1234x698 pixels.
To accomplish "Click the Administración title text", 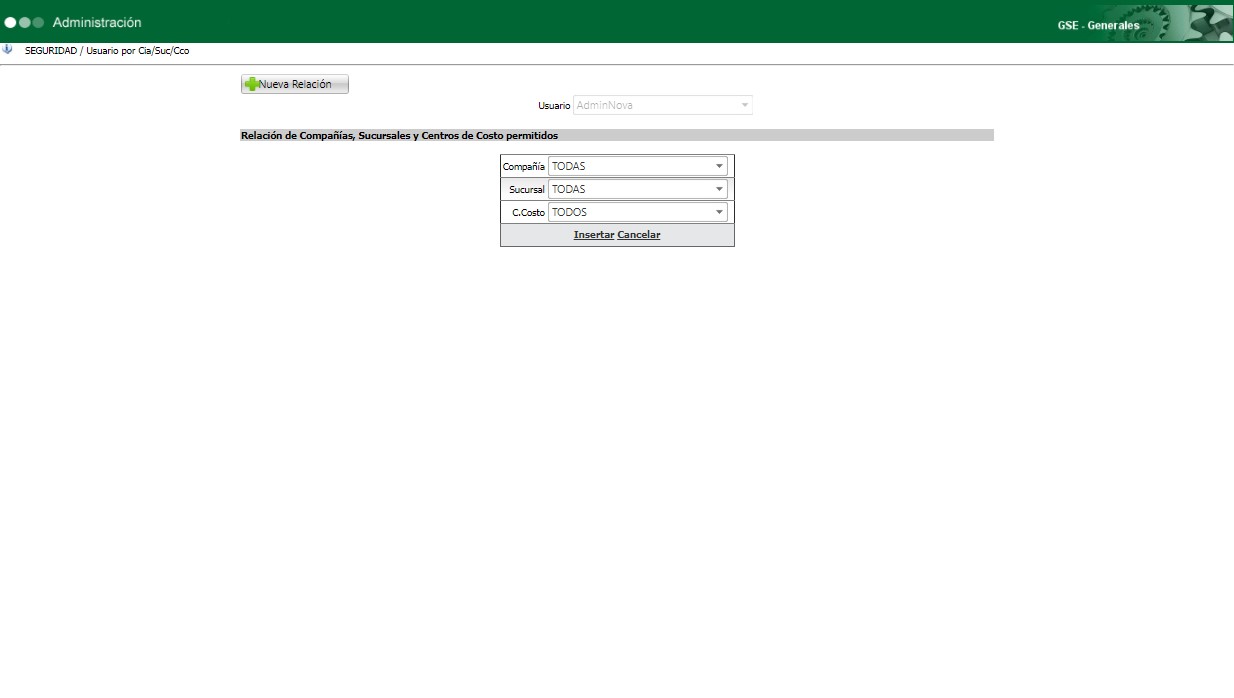I will (x=97, y=22).
